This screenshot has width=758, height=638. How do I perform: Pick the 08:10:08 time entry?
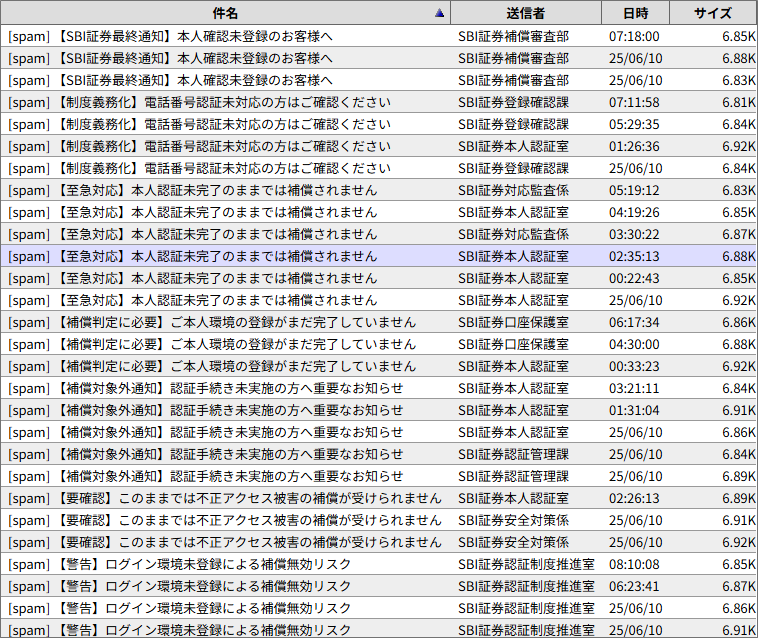[x=634, y=565]
